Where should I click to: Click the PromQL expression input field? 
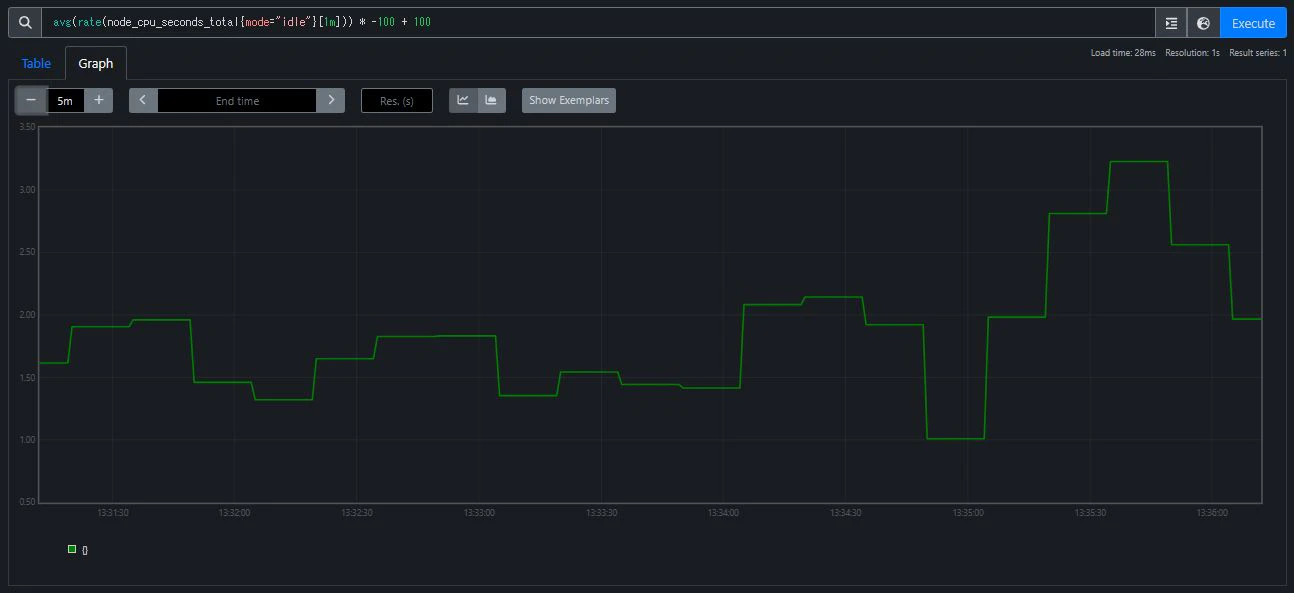[x=598, y=23]
